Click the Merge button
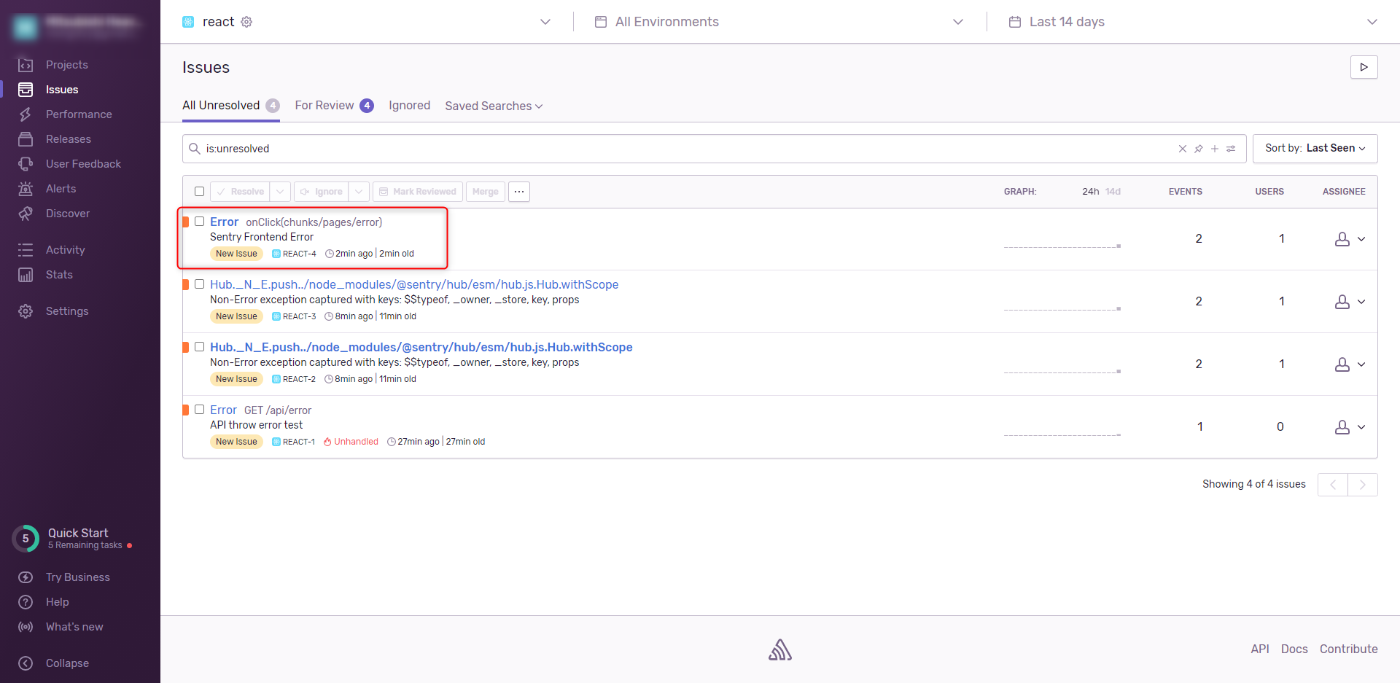The height and width of the screenshot is (683, 1400). tap(485, 191)
